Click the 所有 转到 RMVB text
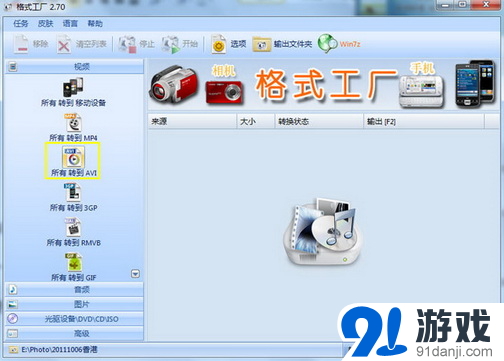 tap(73, 243)
